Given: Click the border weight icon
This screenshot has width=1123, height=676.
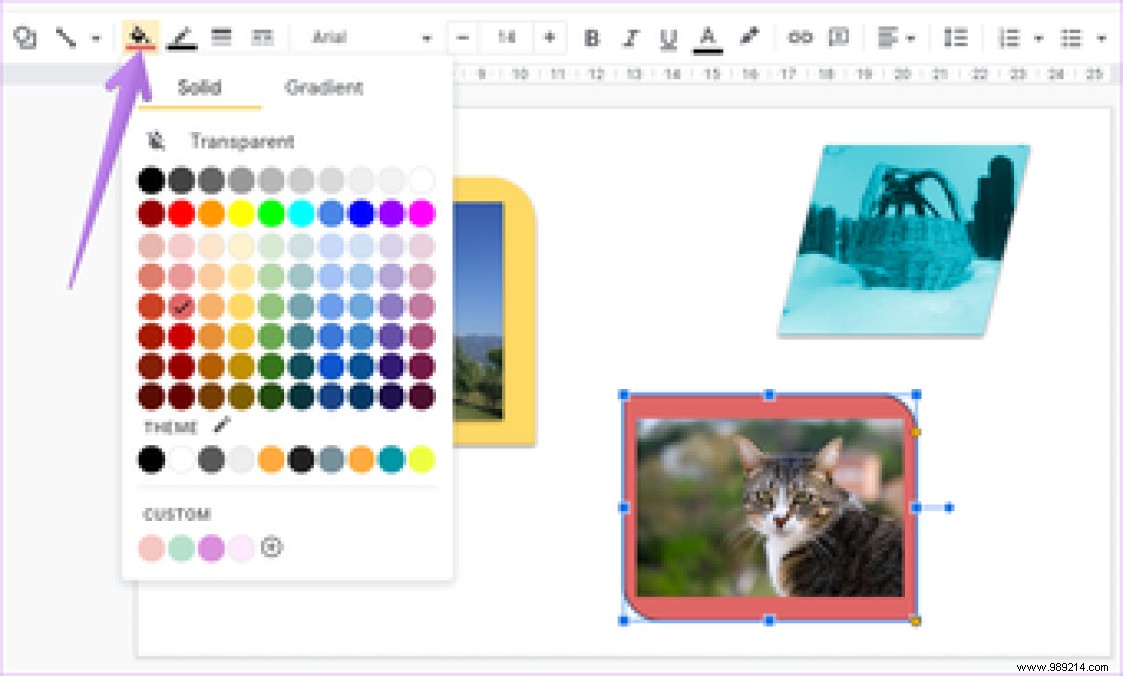Looking at the screenshot, I should tap(220, 37).
